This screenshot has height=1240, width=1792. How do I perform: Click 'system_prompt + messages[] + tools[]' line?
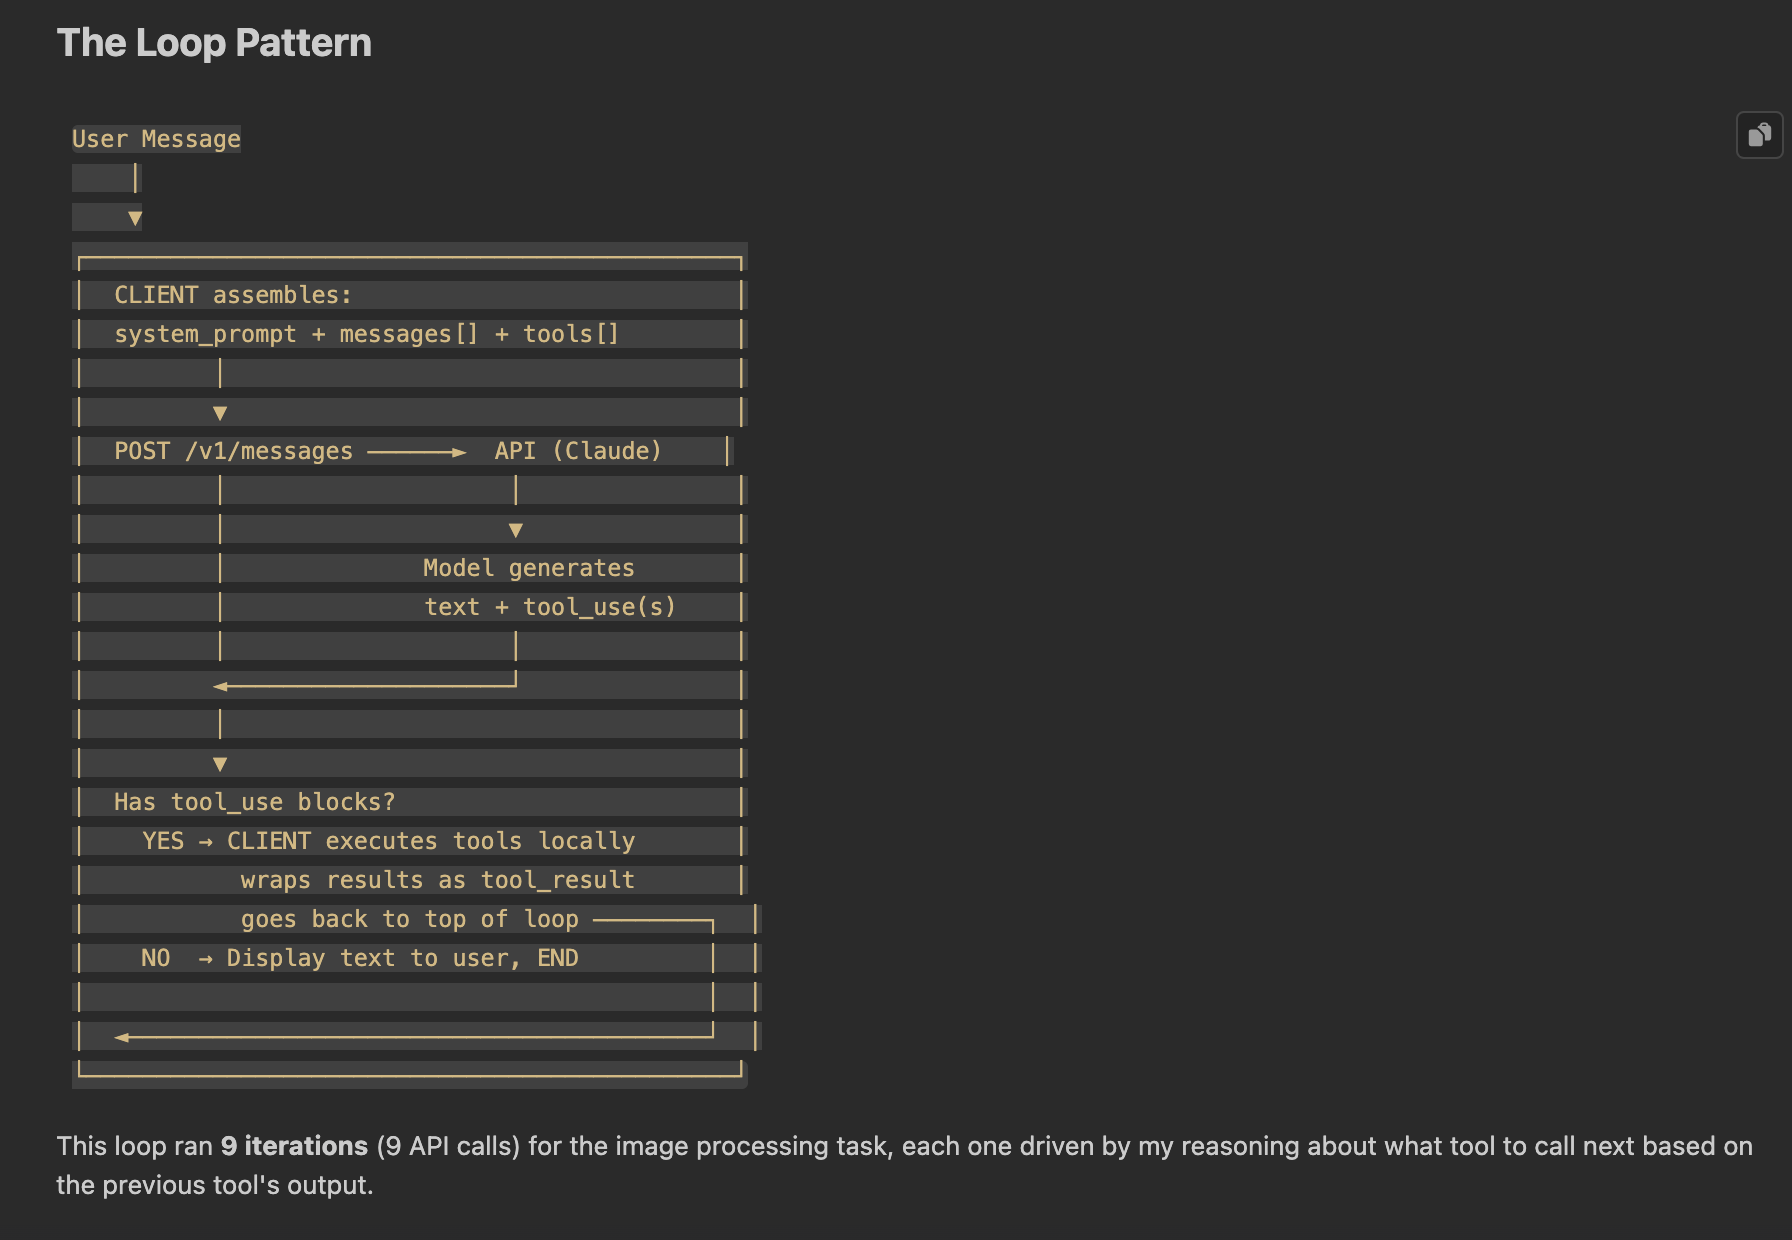[x=366, y=334]
